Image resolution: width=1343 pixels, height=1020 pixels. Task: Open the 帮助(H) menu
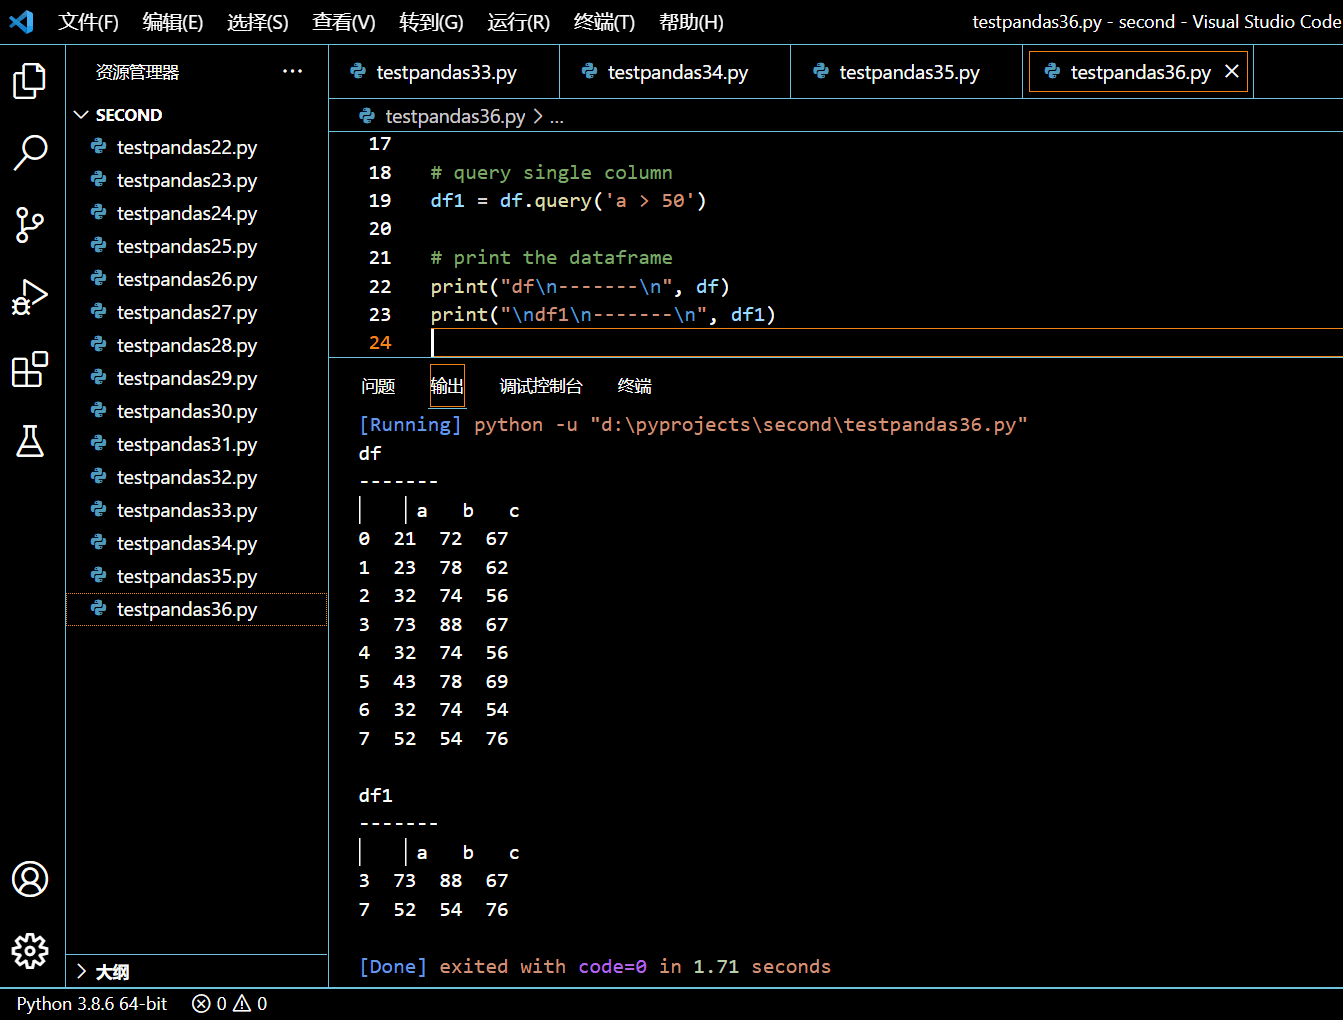(x=691, y=22)
